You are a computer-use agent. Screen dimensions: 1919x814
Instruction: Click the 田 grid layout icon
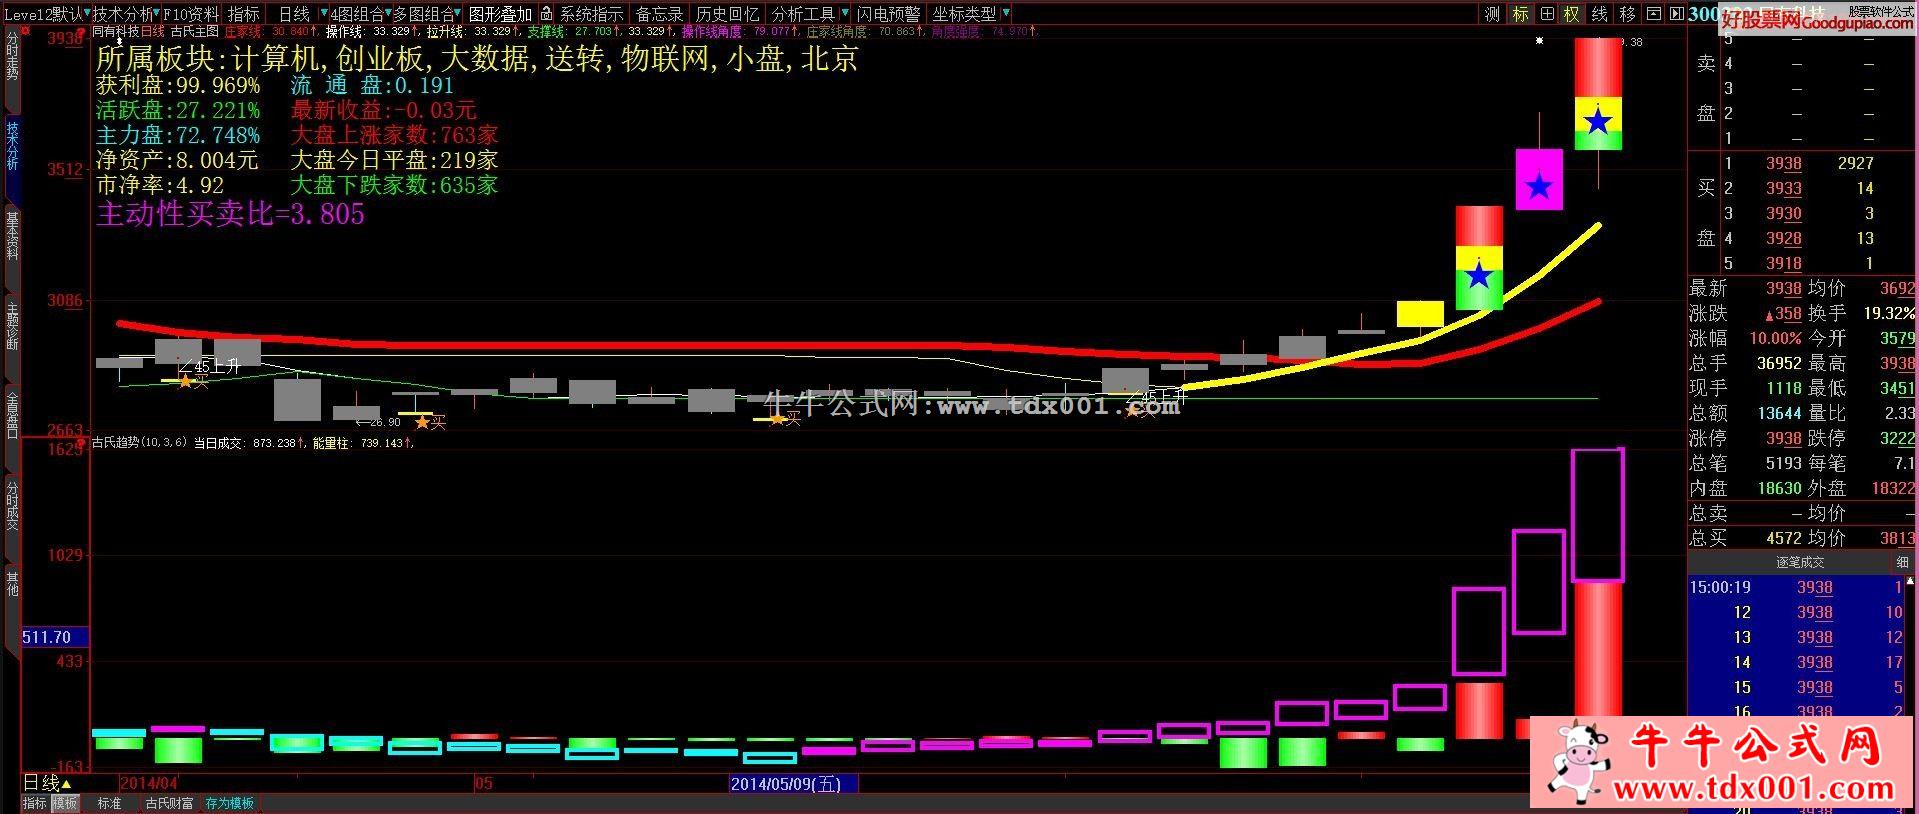1547,14
